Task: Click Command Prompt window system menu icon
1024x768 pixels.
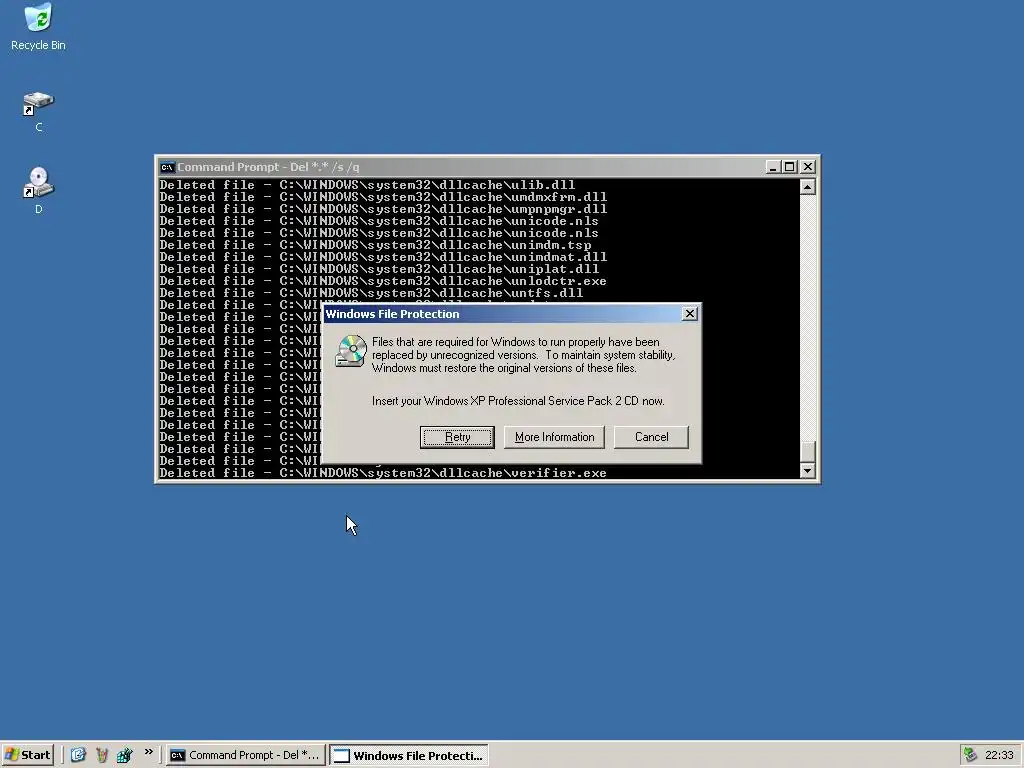Action: click(x=167, y=167)
